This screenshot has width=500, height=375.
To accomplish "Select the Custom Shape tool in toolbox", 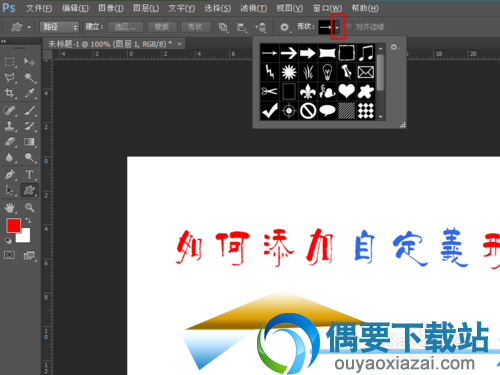I will point(29,190).
